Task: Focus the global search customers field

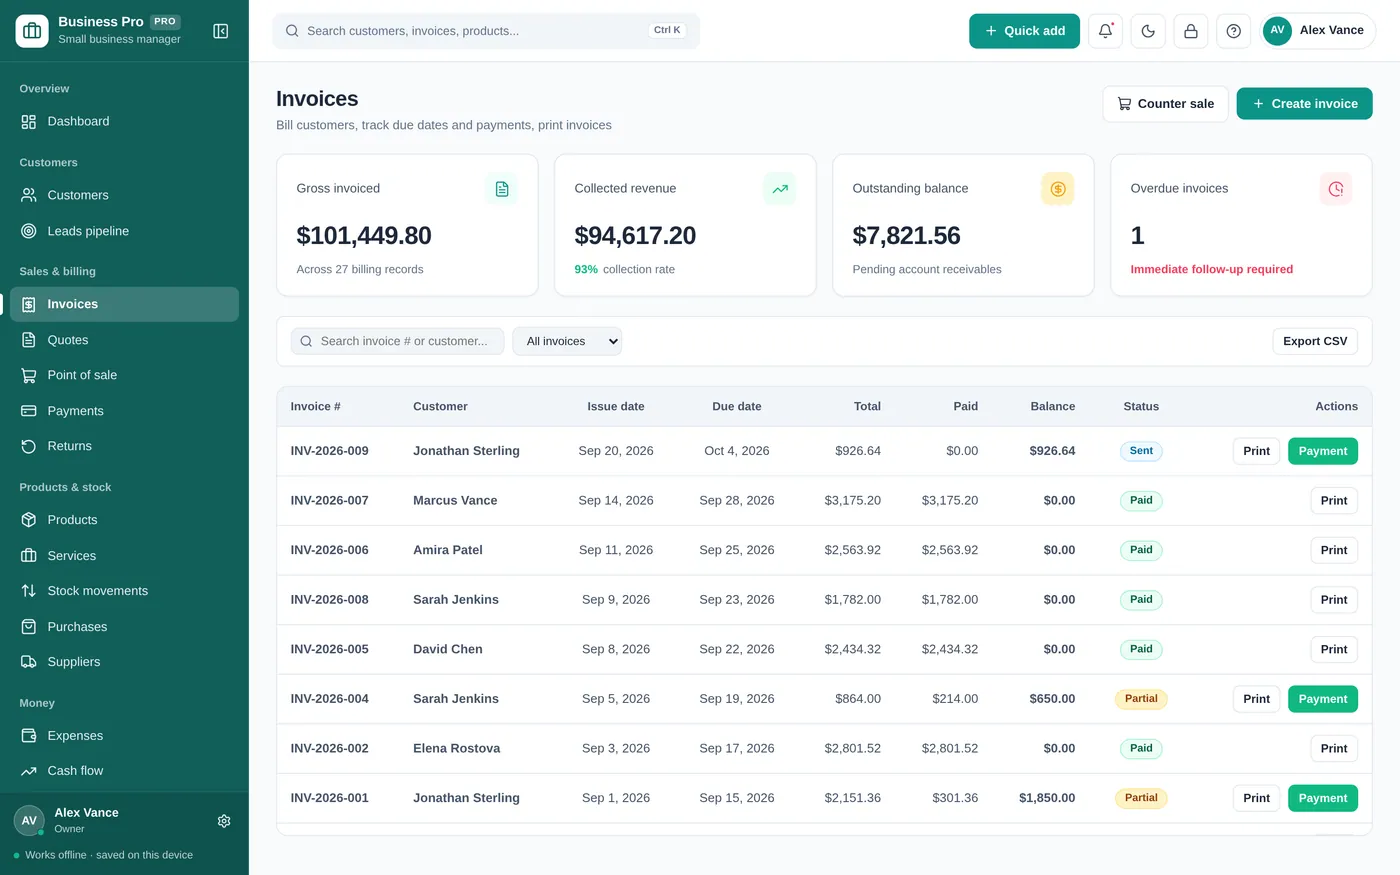Action: tap(486, 31)
